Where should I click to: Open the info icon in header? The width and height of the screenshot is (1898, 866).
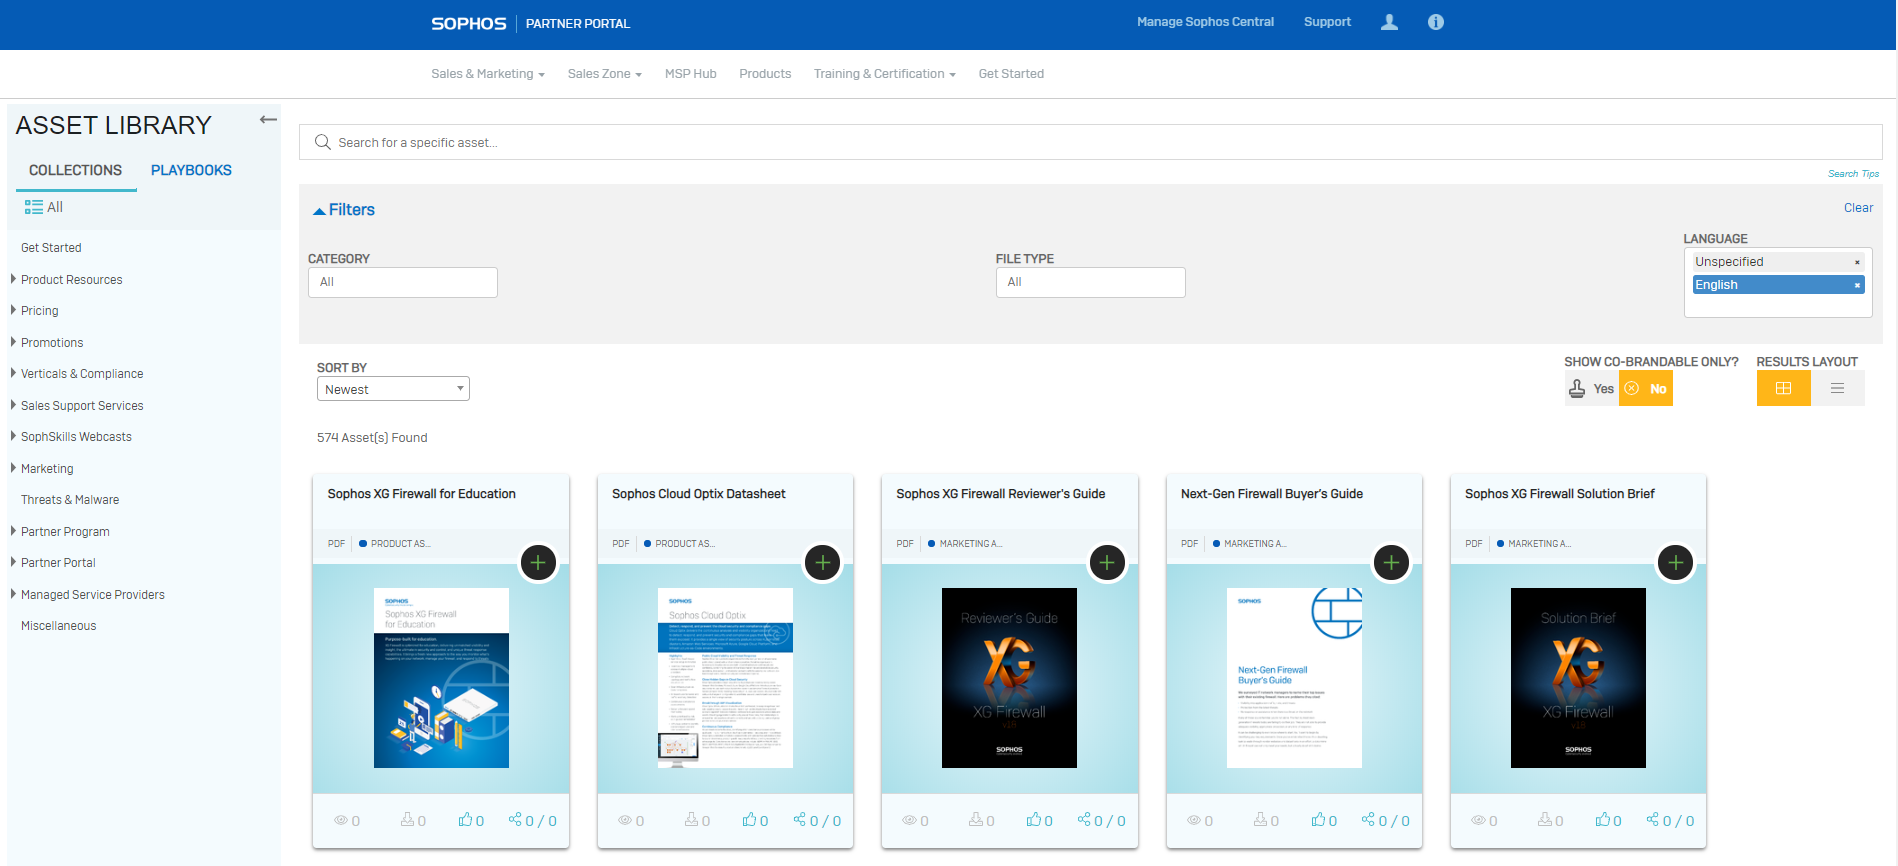click(x=1435, y=22)
